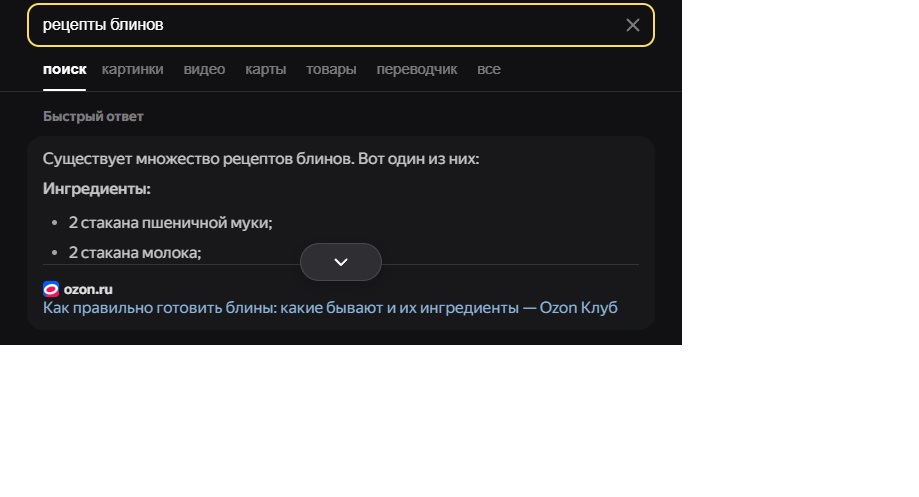Open the 'ozon.ru' source domain link

tap(88, 290)
